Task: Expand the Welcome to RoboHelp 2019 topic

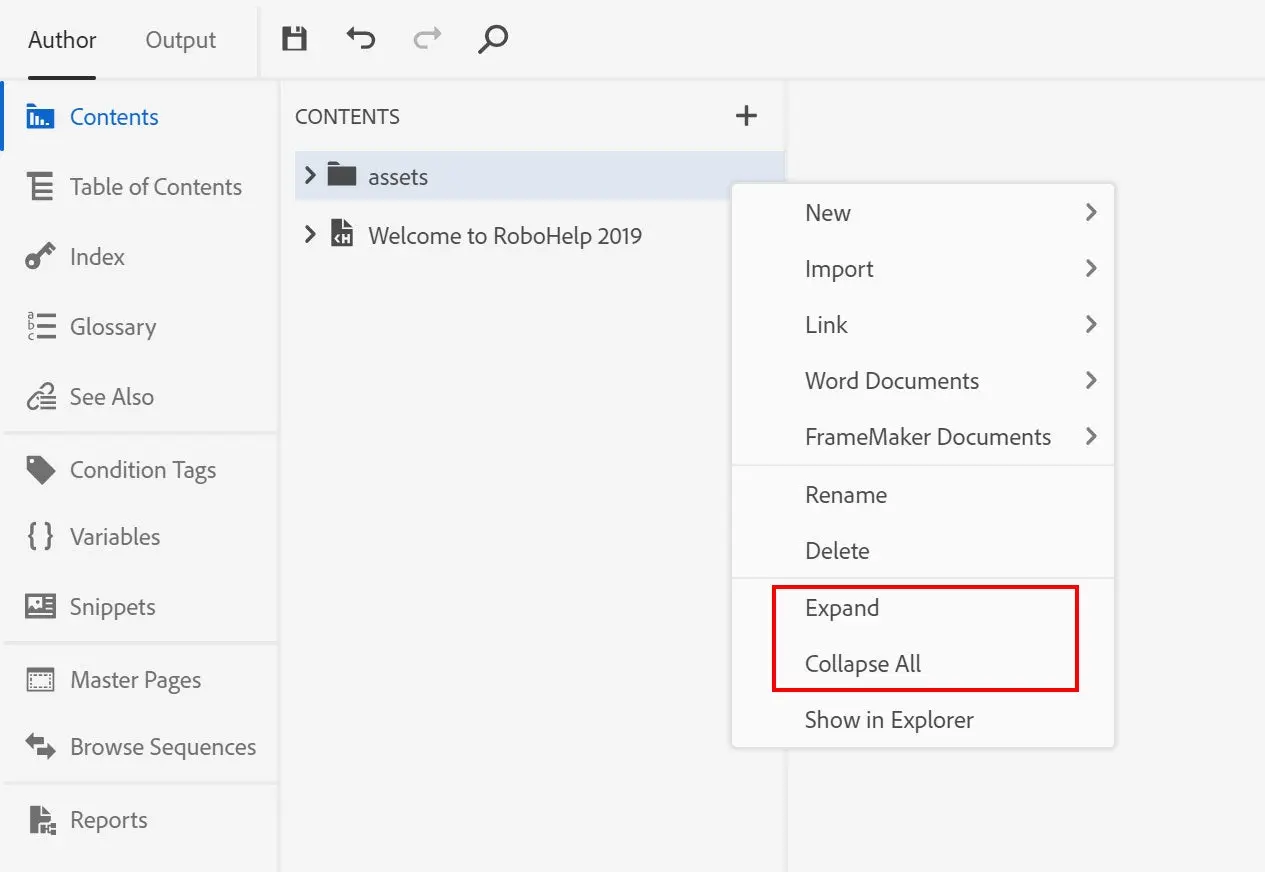Action: coord(309,236)
